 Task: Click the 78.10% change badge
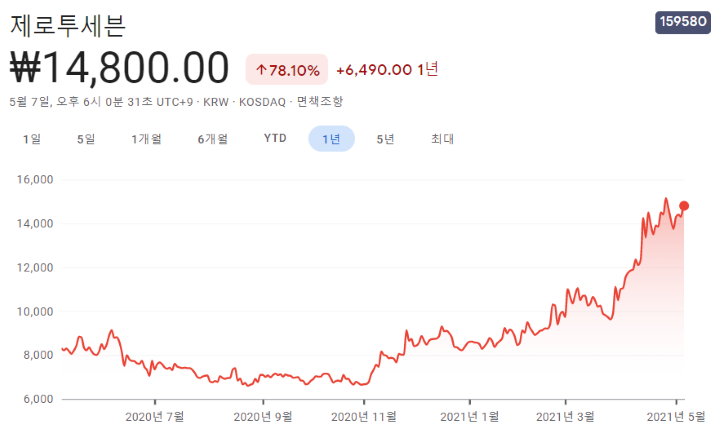287,70
